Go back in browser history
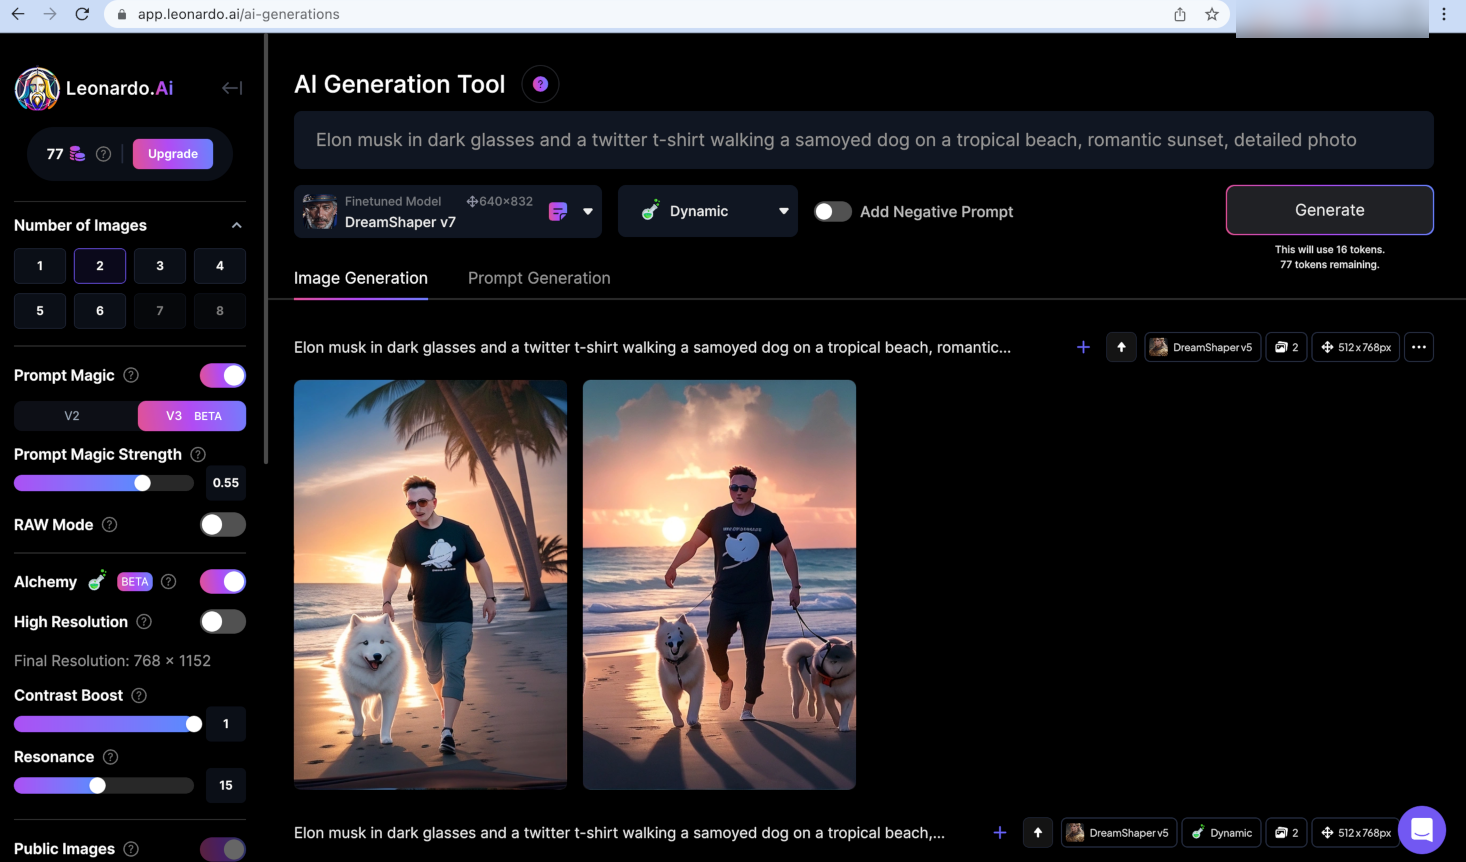1466x862 pixels. tap(18, 14)
